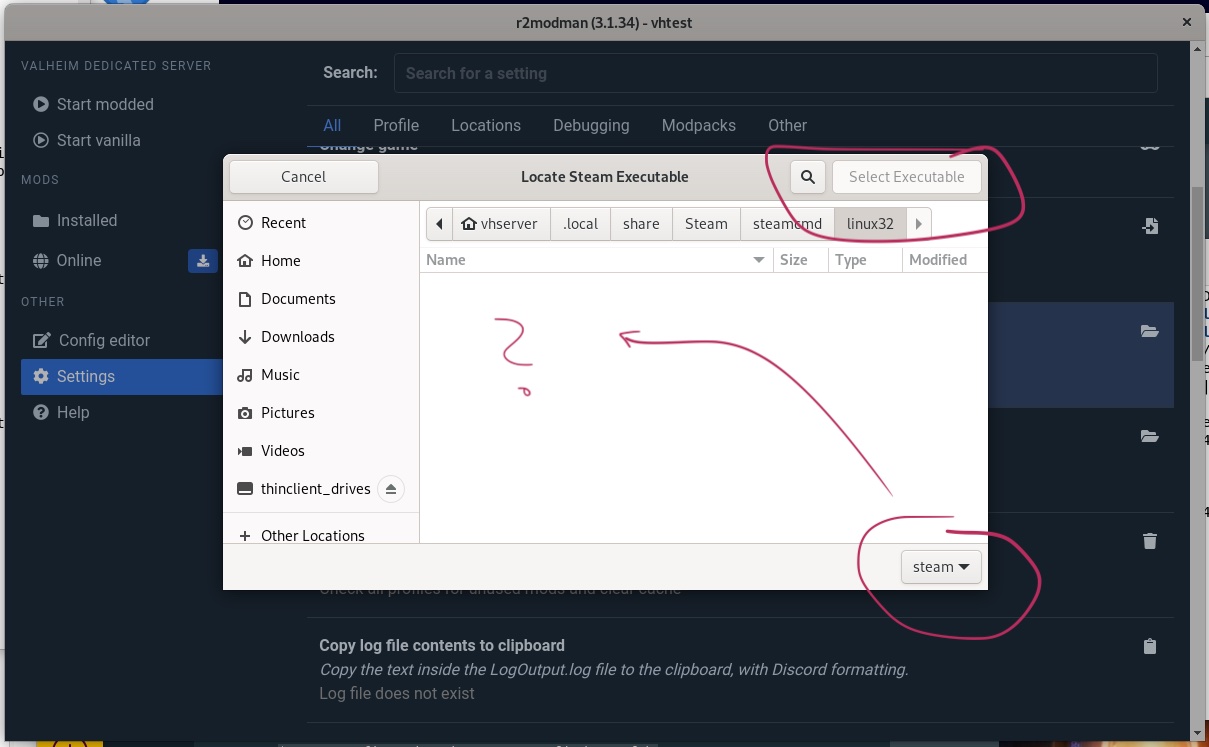This screenshot has width=1209, height=747.
Task: Open the Modpacks settings tab
Action: [x=698, y=125]
